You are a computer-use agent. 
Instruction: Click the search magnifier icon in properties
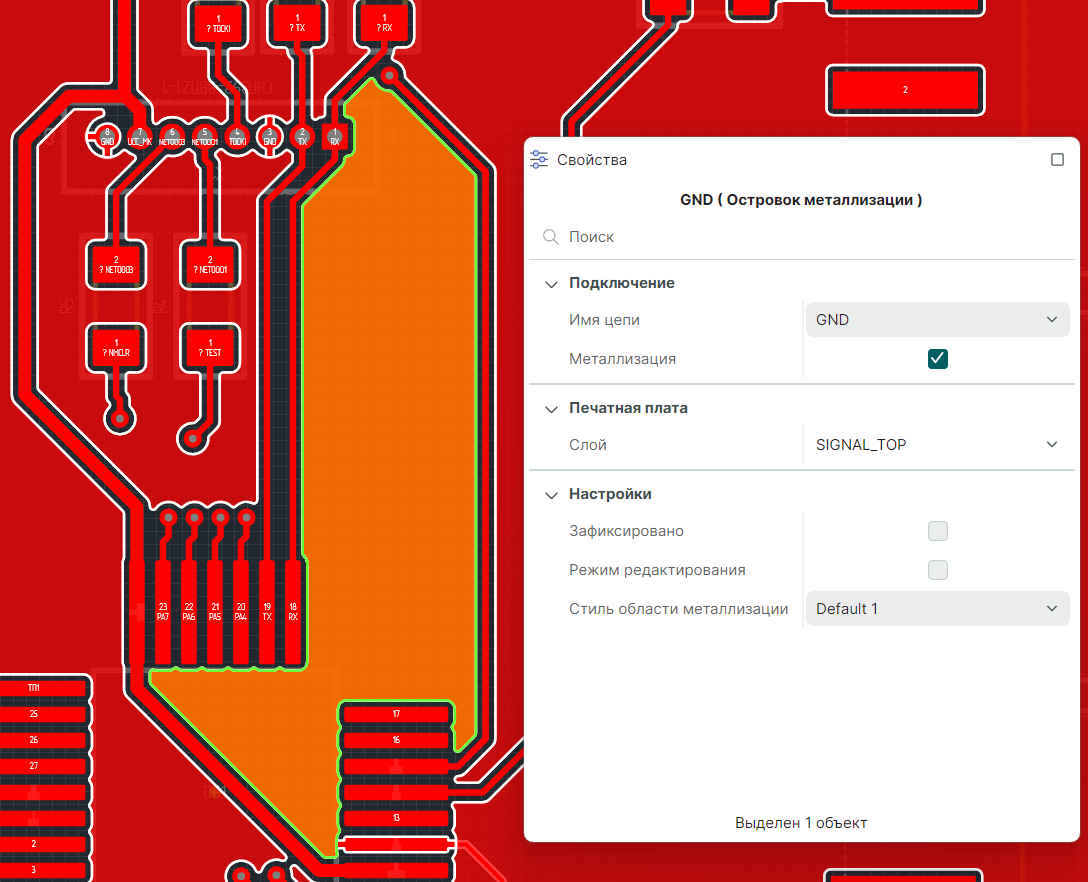pos(549,237)
